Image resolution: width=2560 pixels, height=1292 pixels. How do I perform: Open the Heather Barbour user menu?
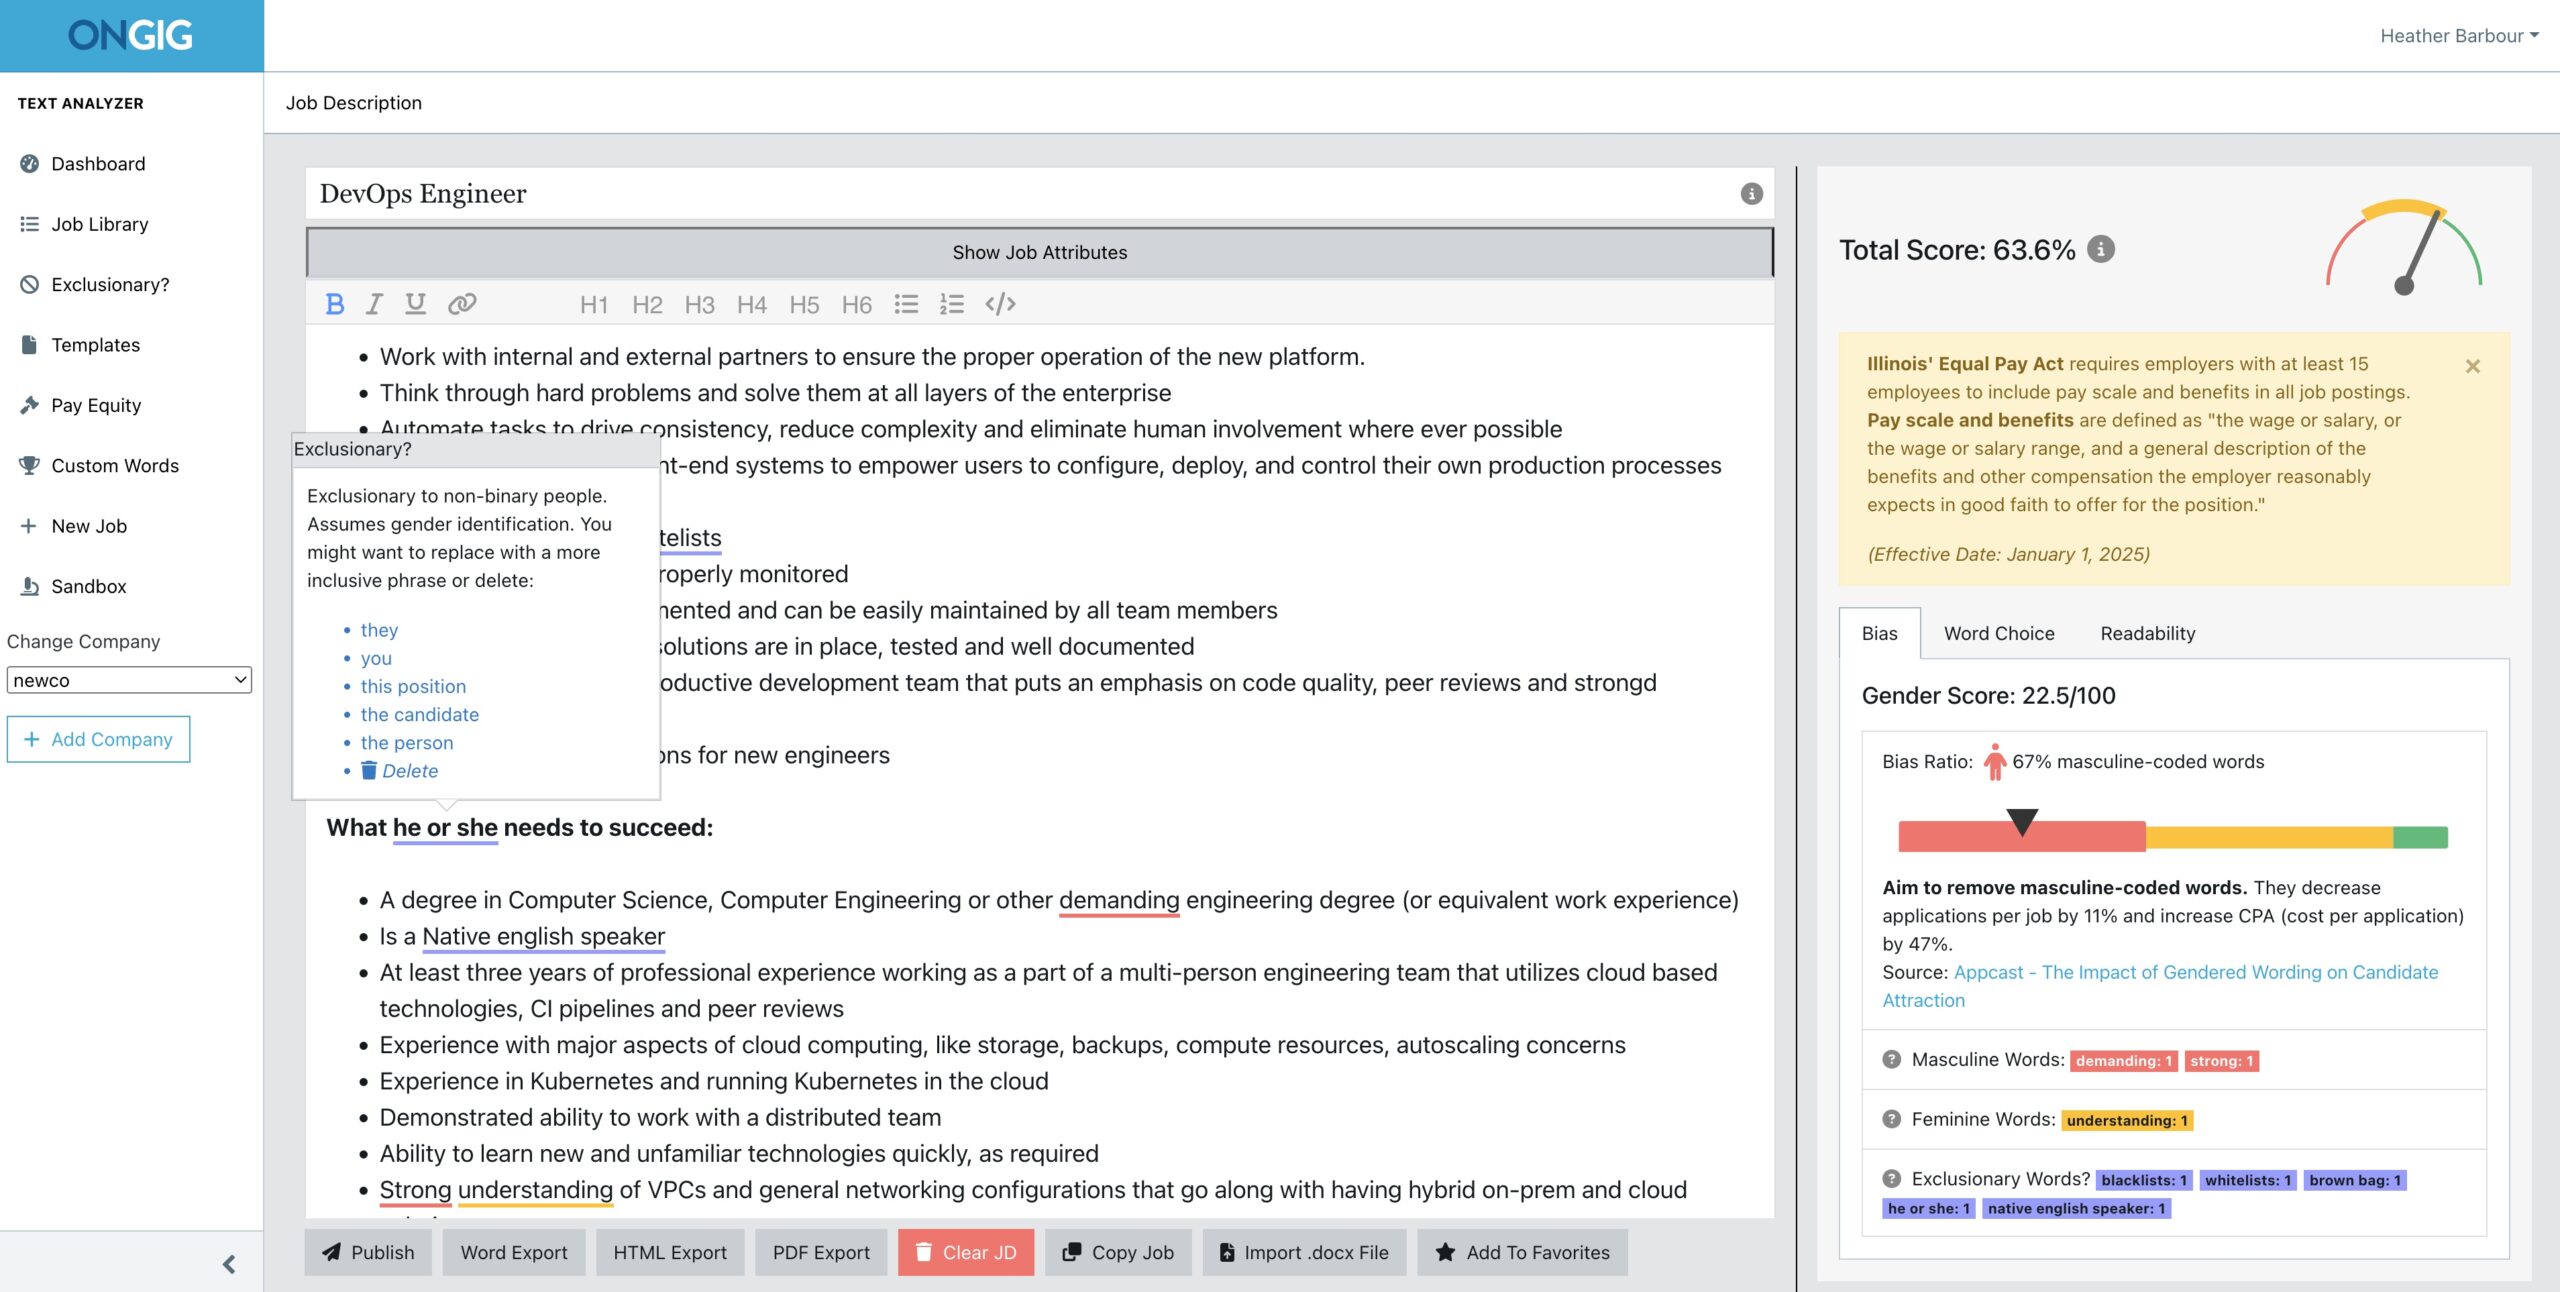click(2459, 36)
